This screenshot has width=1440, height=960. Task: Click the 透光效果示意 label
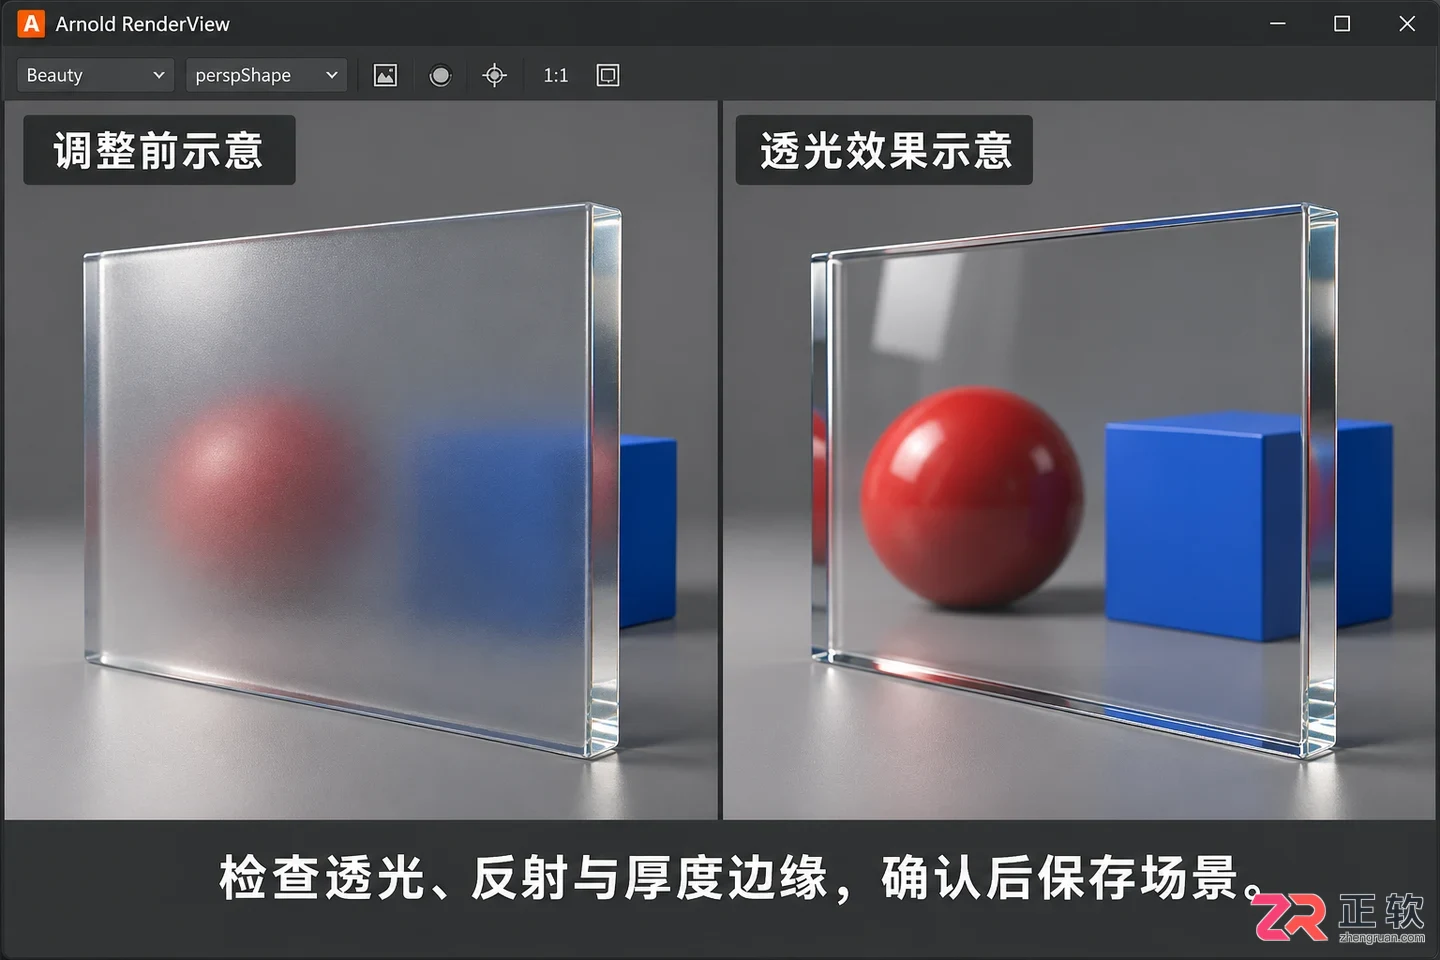click(x=884, y=150)
